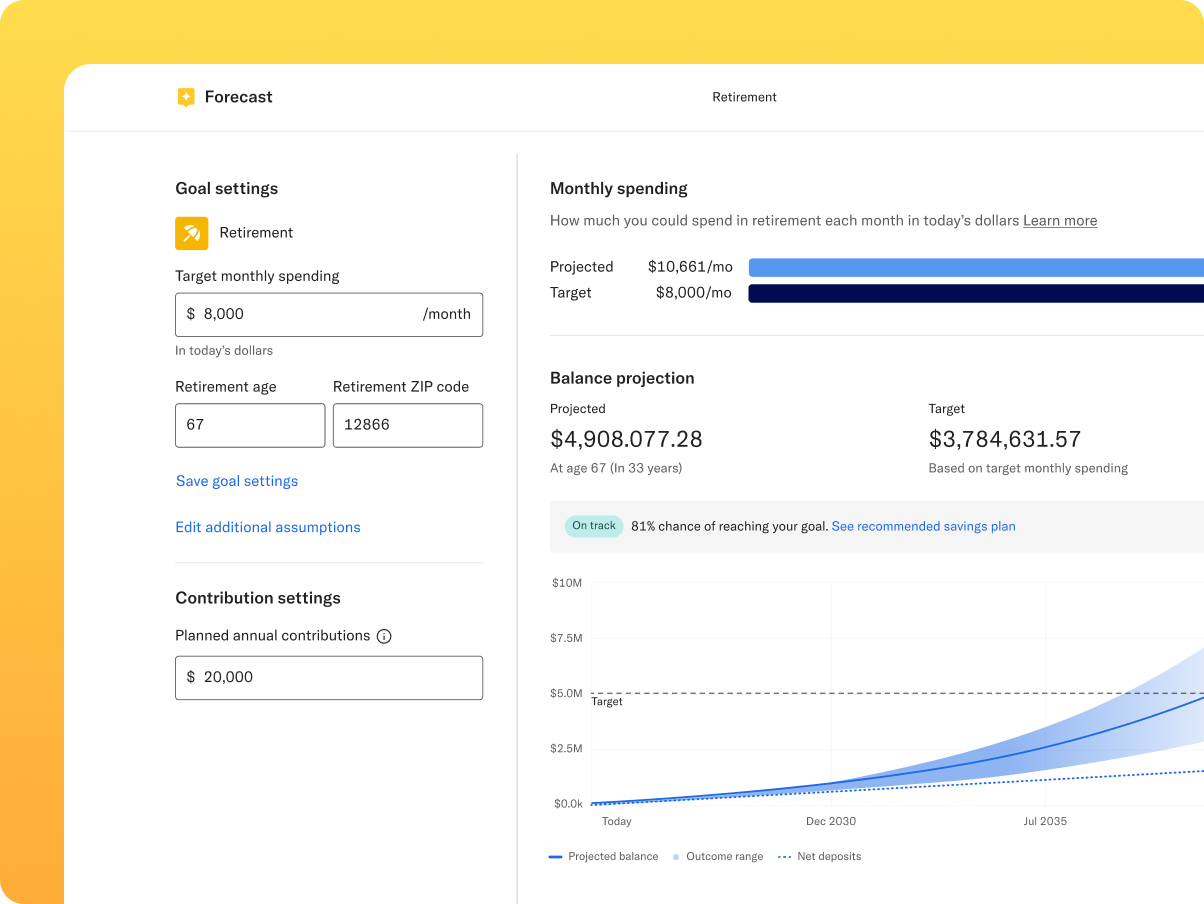The image size is (1204, 904).
Task: Click the Today axis label
Action: 617,821
